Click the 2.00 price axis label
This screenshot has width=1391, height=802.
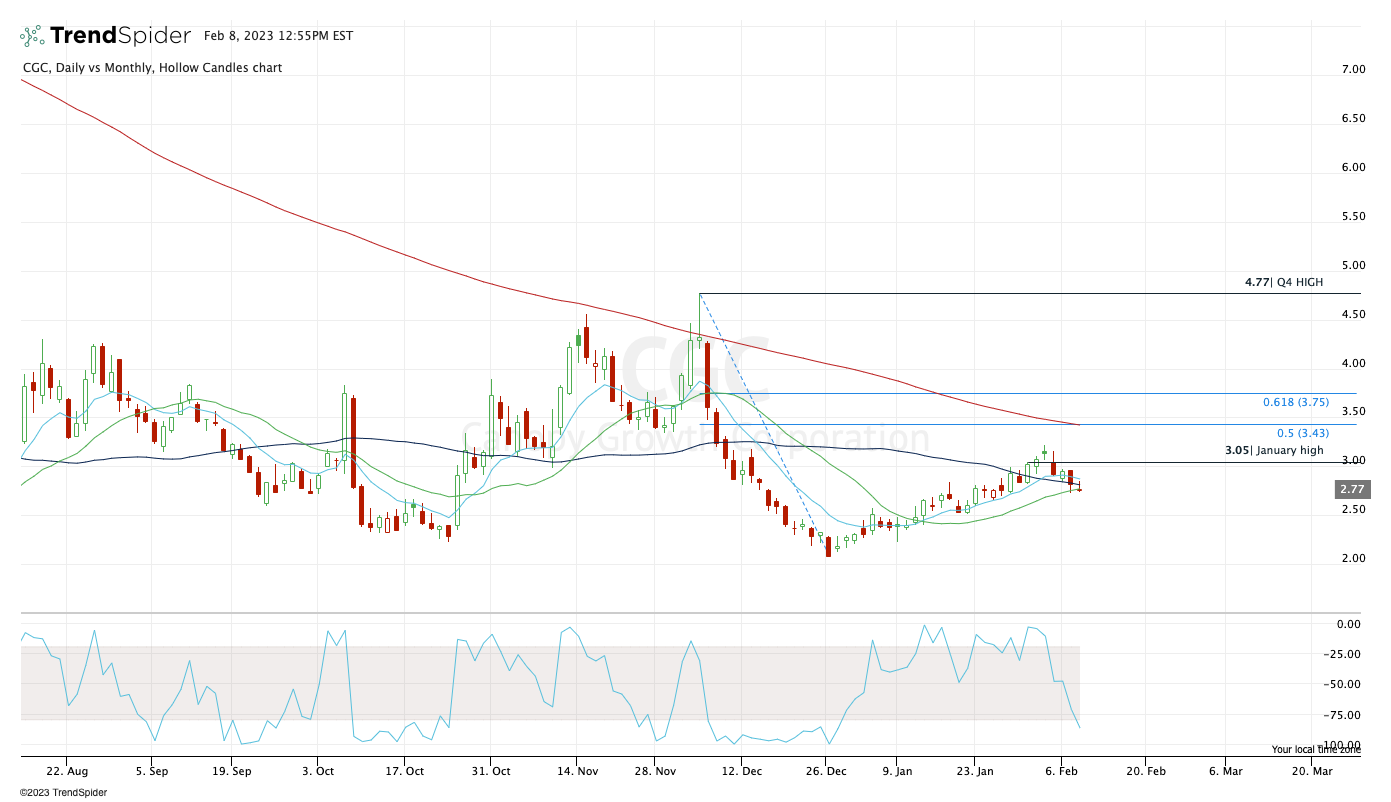tap(1353, 558)
